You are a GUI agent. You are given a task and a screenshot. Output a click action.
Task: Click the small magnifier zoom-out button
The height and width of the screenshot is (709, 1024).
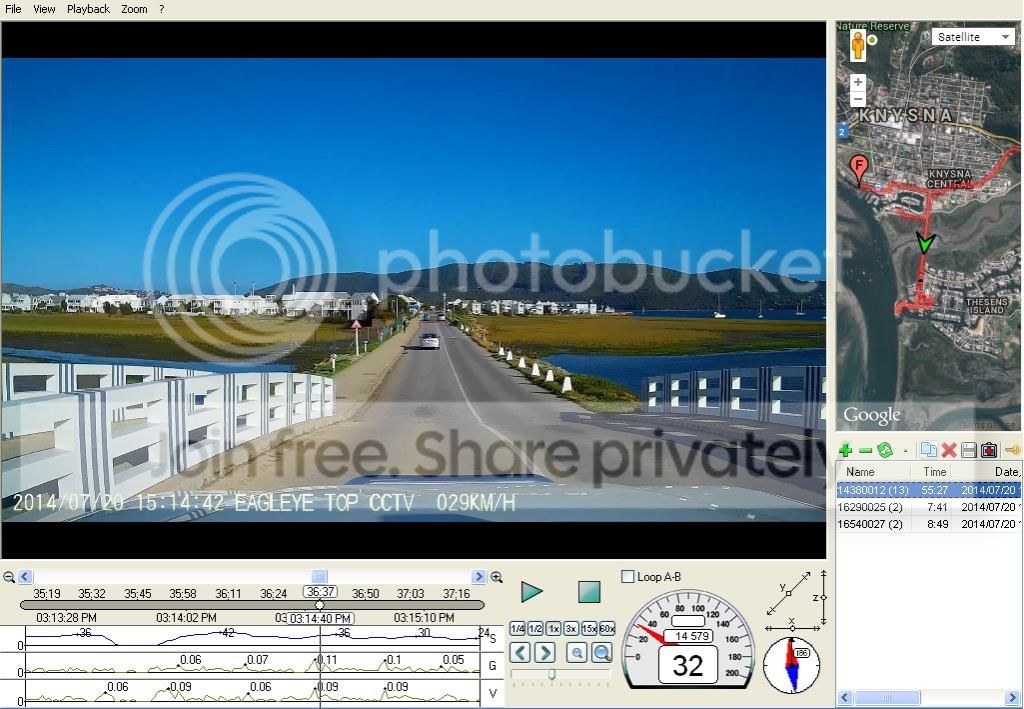577,652
